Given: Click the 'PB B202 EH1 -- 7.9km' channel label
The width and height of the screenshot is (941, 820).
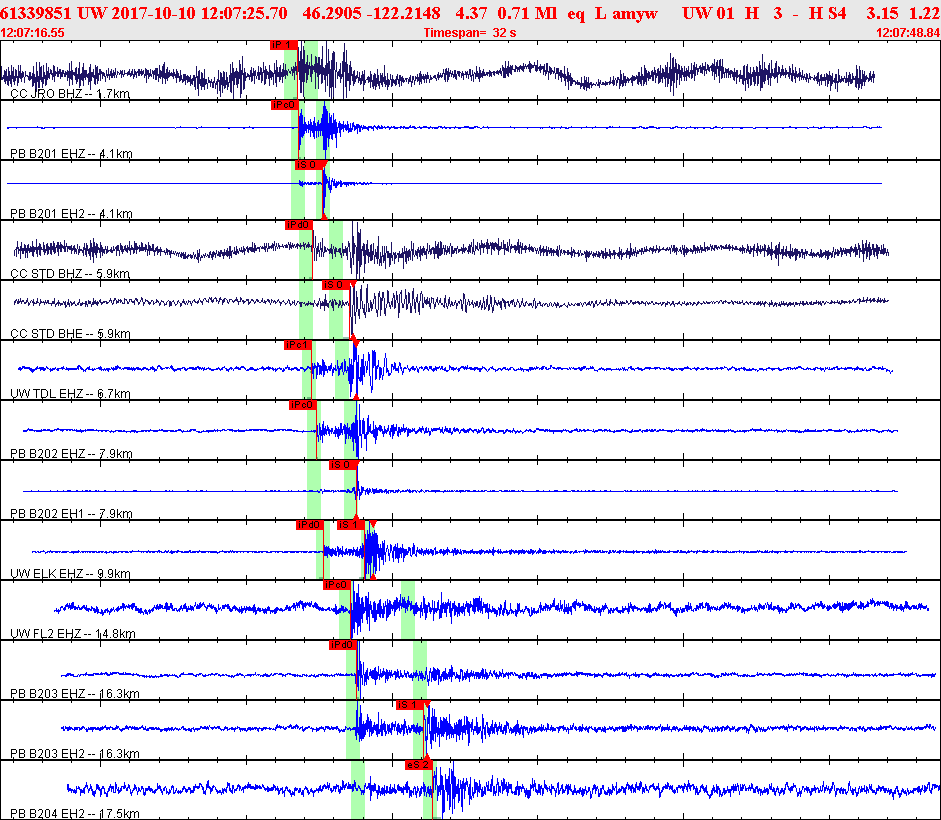Looking at the screenshot, I should point(71,514).
